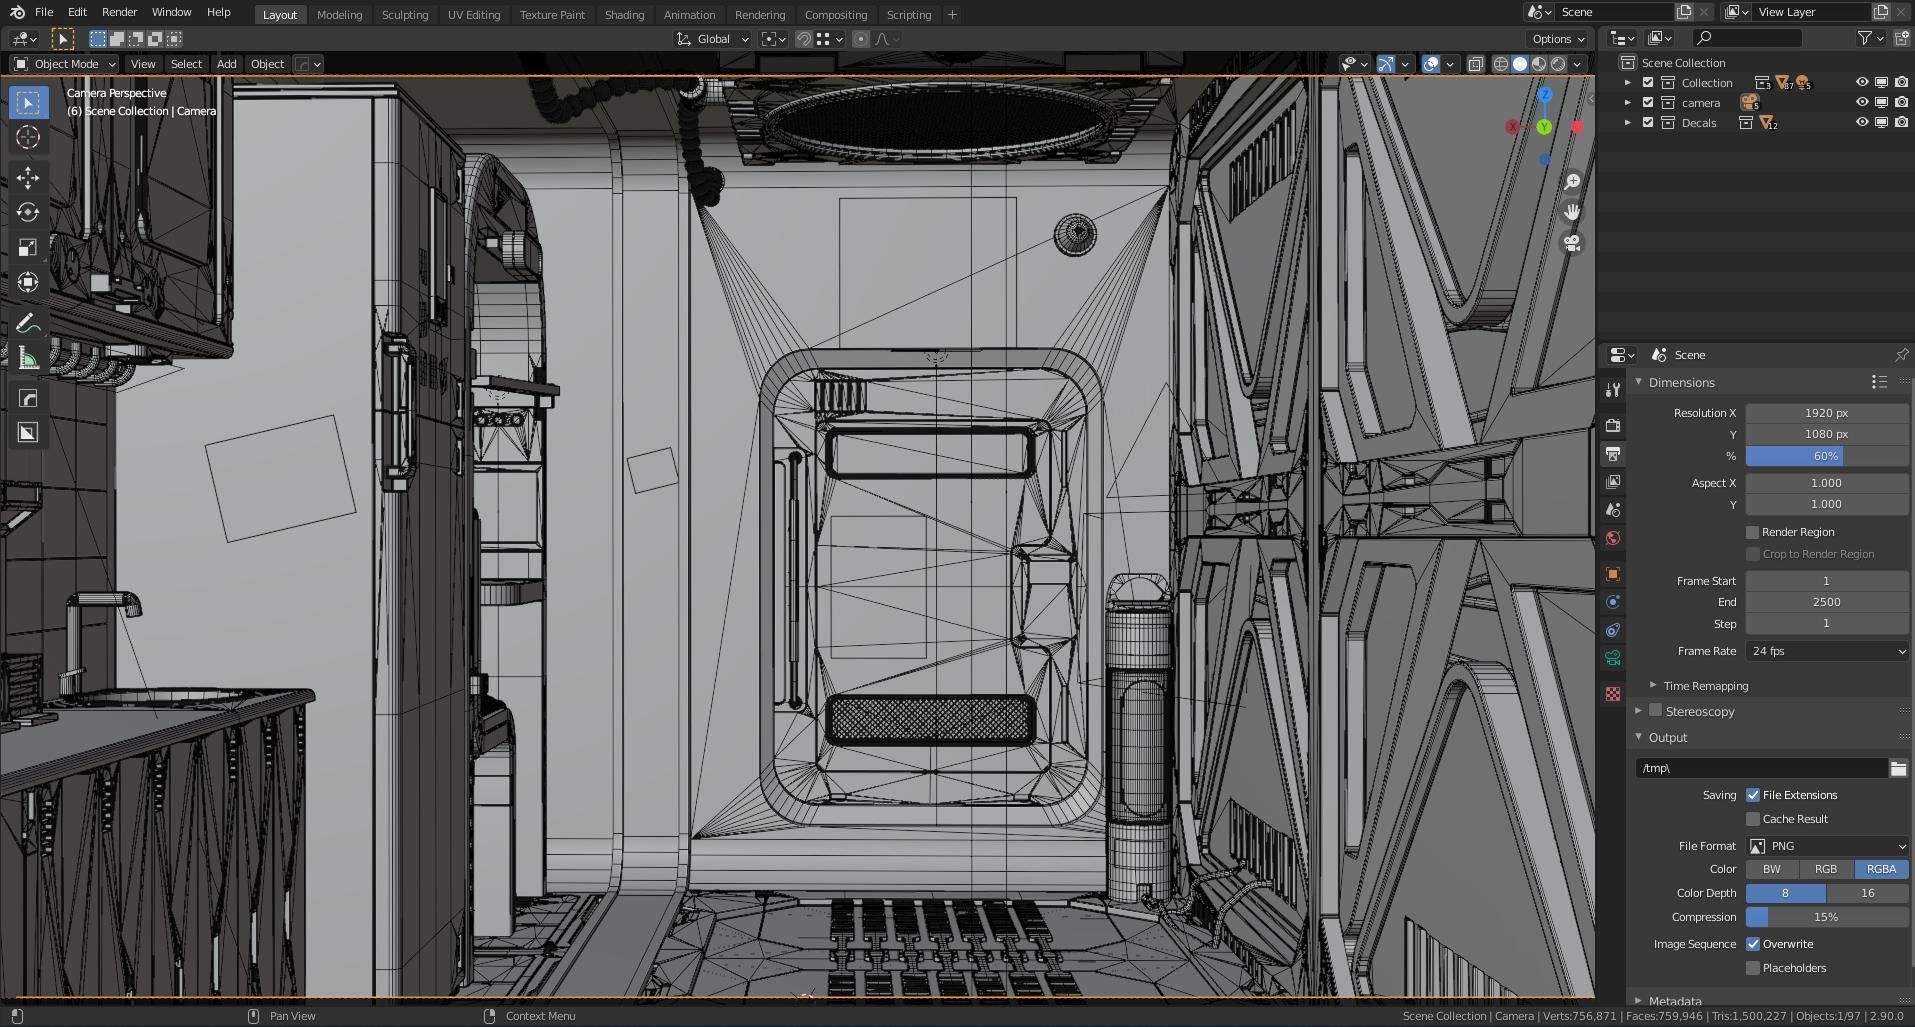Adjust the Compression 15% slider
Viewport: 1915px width, 1027px height.
(x=1826, y=917)
